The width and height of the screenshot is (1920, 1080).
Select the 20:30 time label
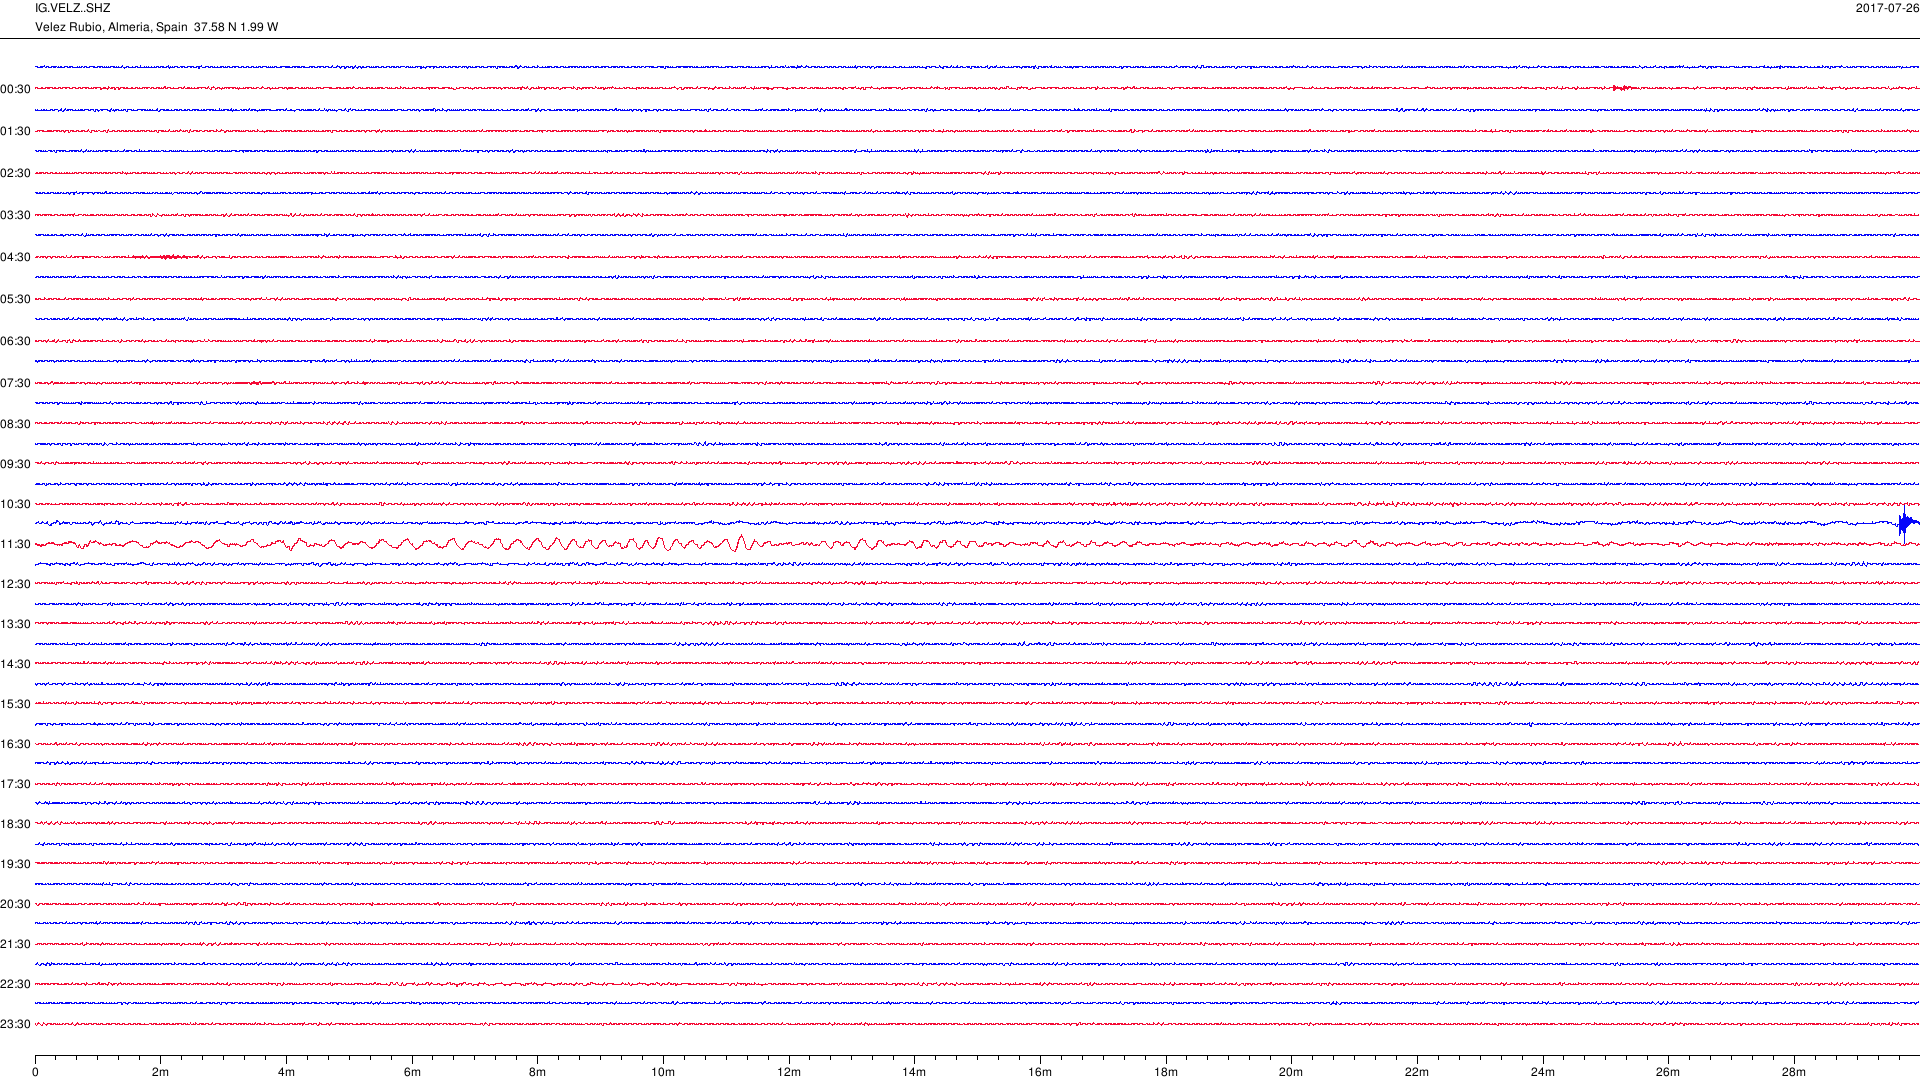tap(15, 904)
